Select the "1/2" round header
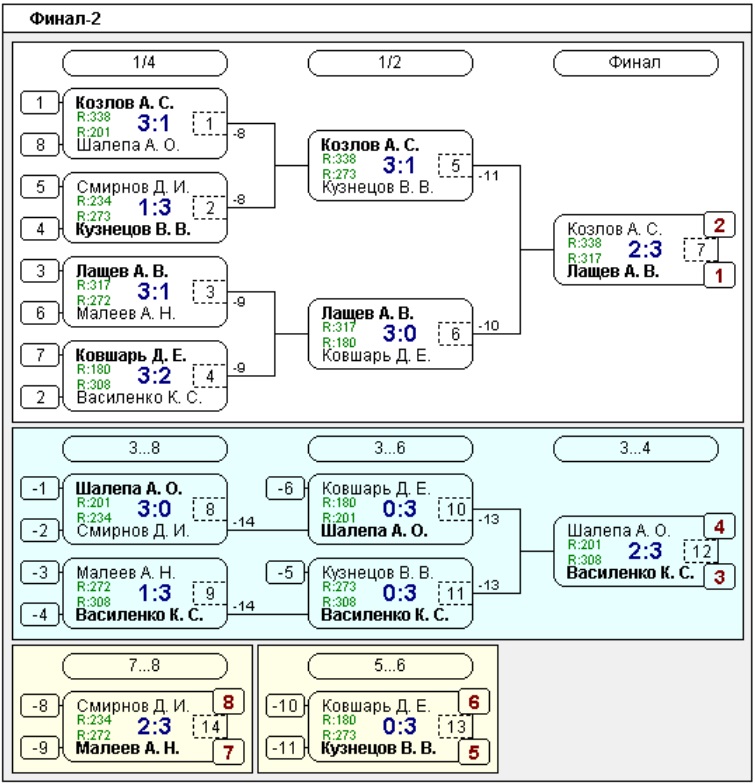Viewport: 755px width, 784px height. [390, 62]
